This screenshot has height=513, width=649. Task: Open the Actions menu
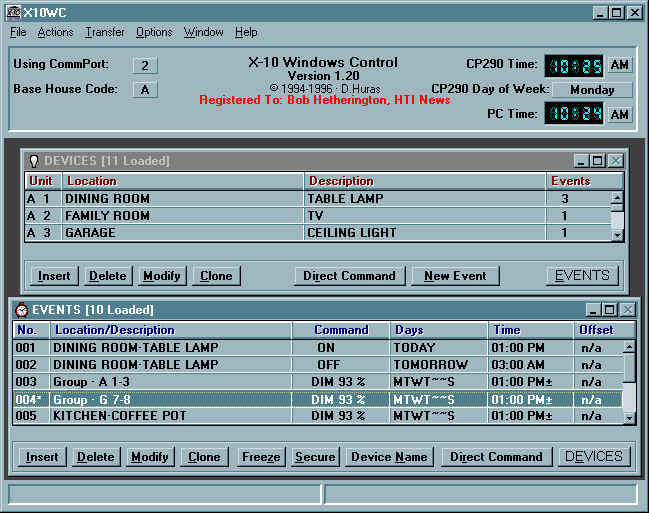pyautogui.click(x=55, y=32)
